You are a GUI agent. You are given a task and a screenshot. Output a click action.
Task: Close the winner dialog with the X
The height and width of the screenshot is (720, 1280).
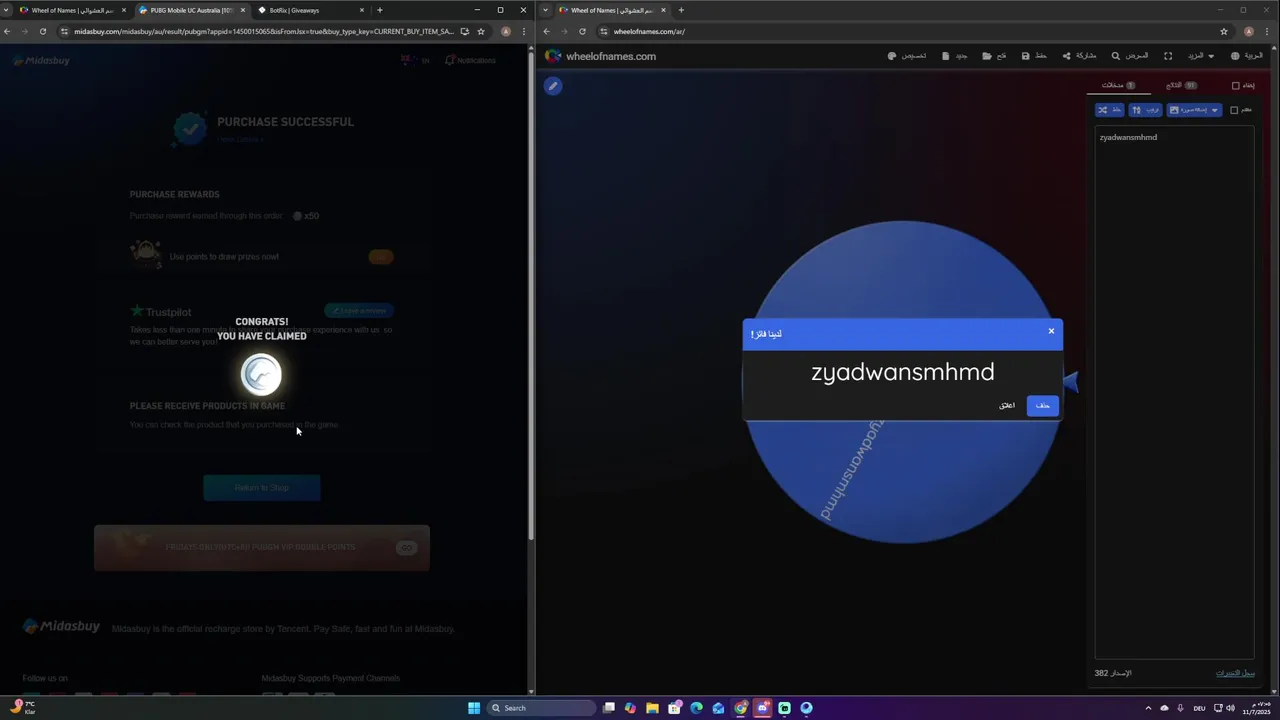click(1051, 331)
